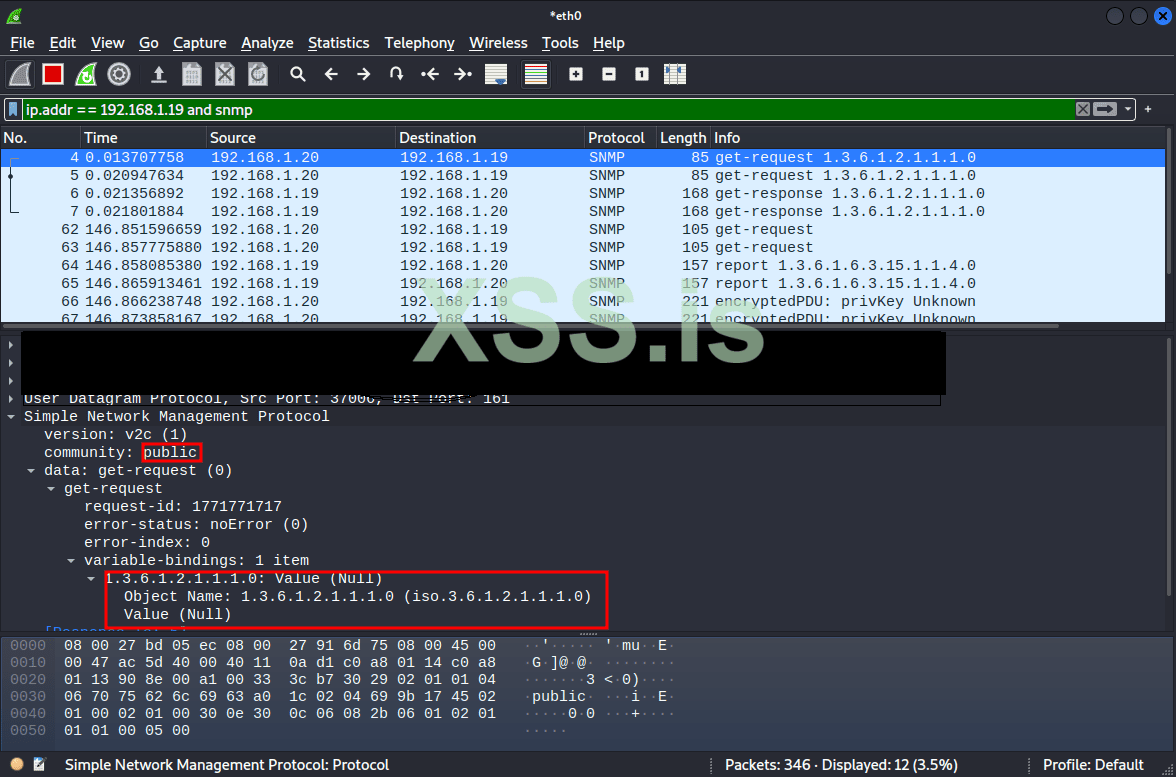
Task: Click the display filter input field
Action: 548,110
